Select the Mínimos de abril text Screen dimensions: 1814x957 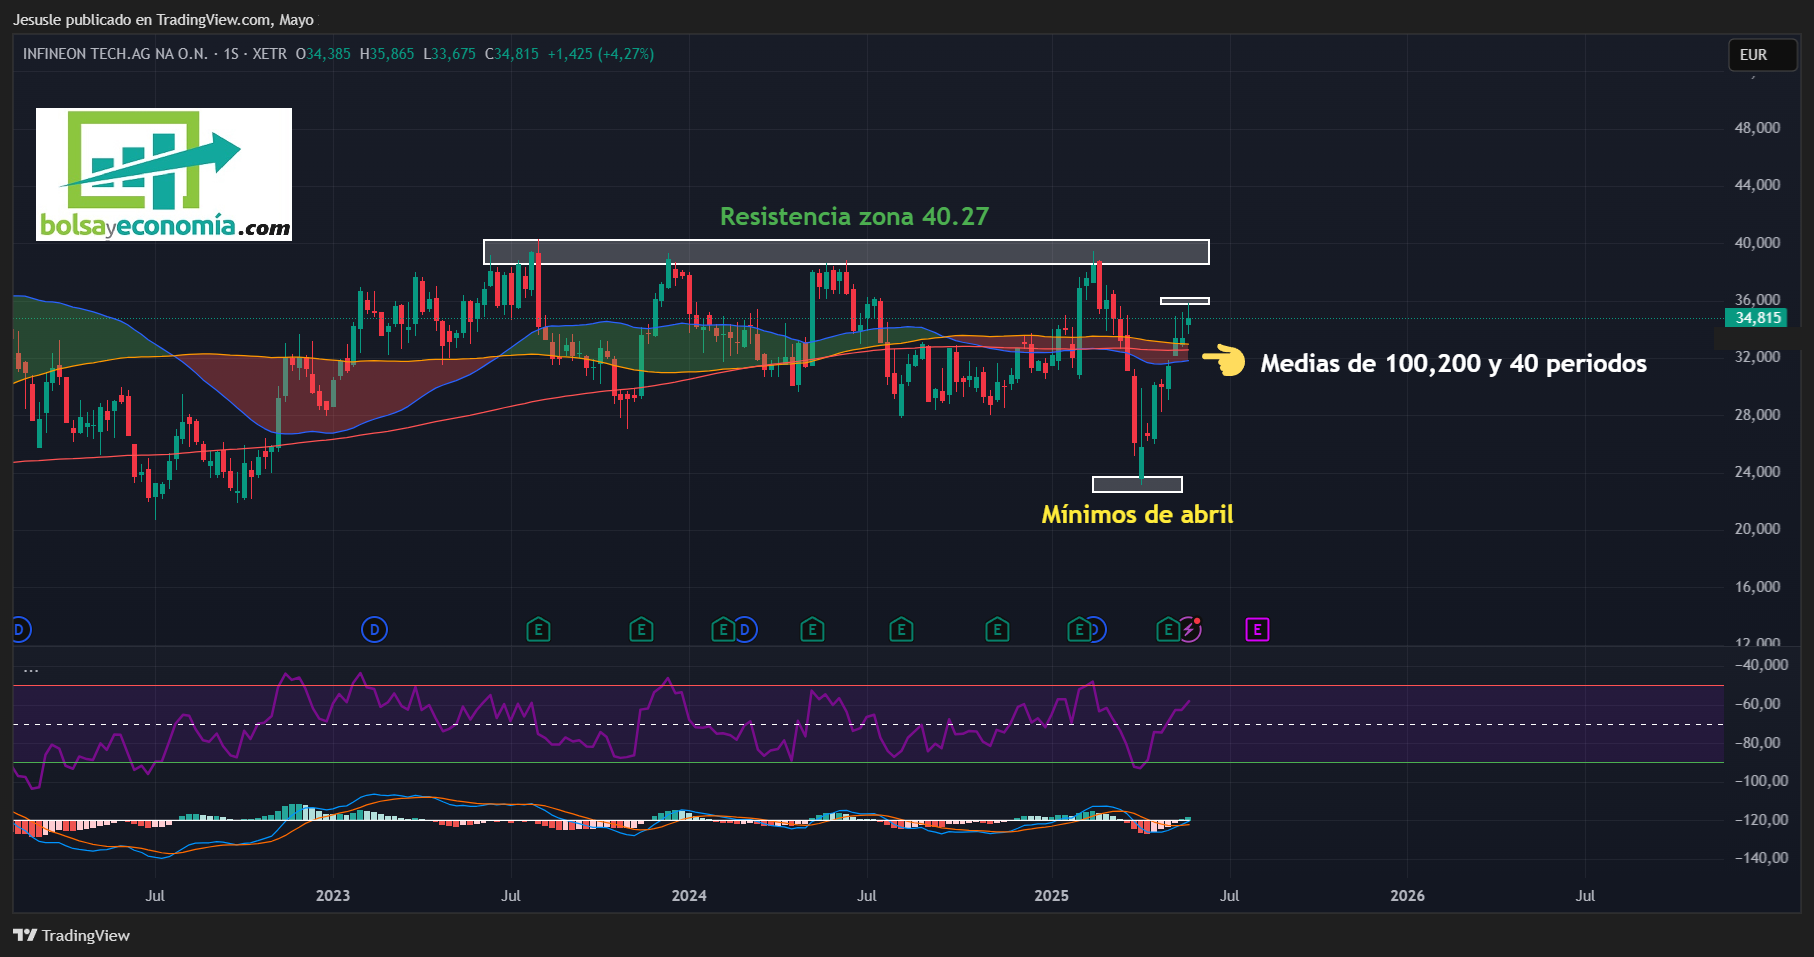(1137, 514)
